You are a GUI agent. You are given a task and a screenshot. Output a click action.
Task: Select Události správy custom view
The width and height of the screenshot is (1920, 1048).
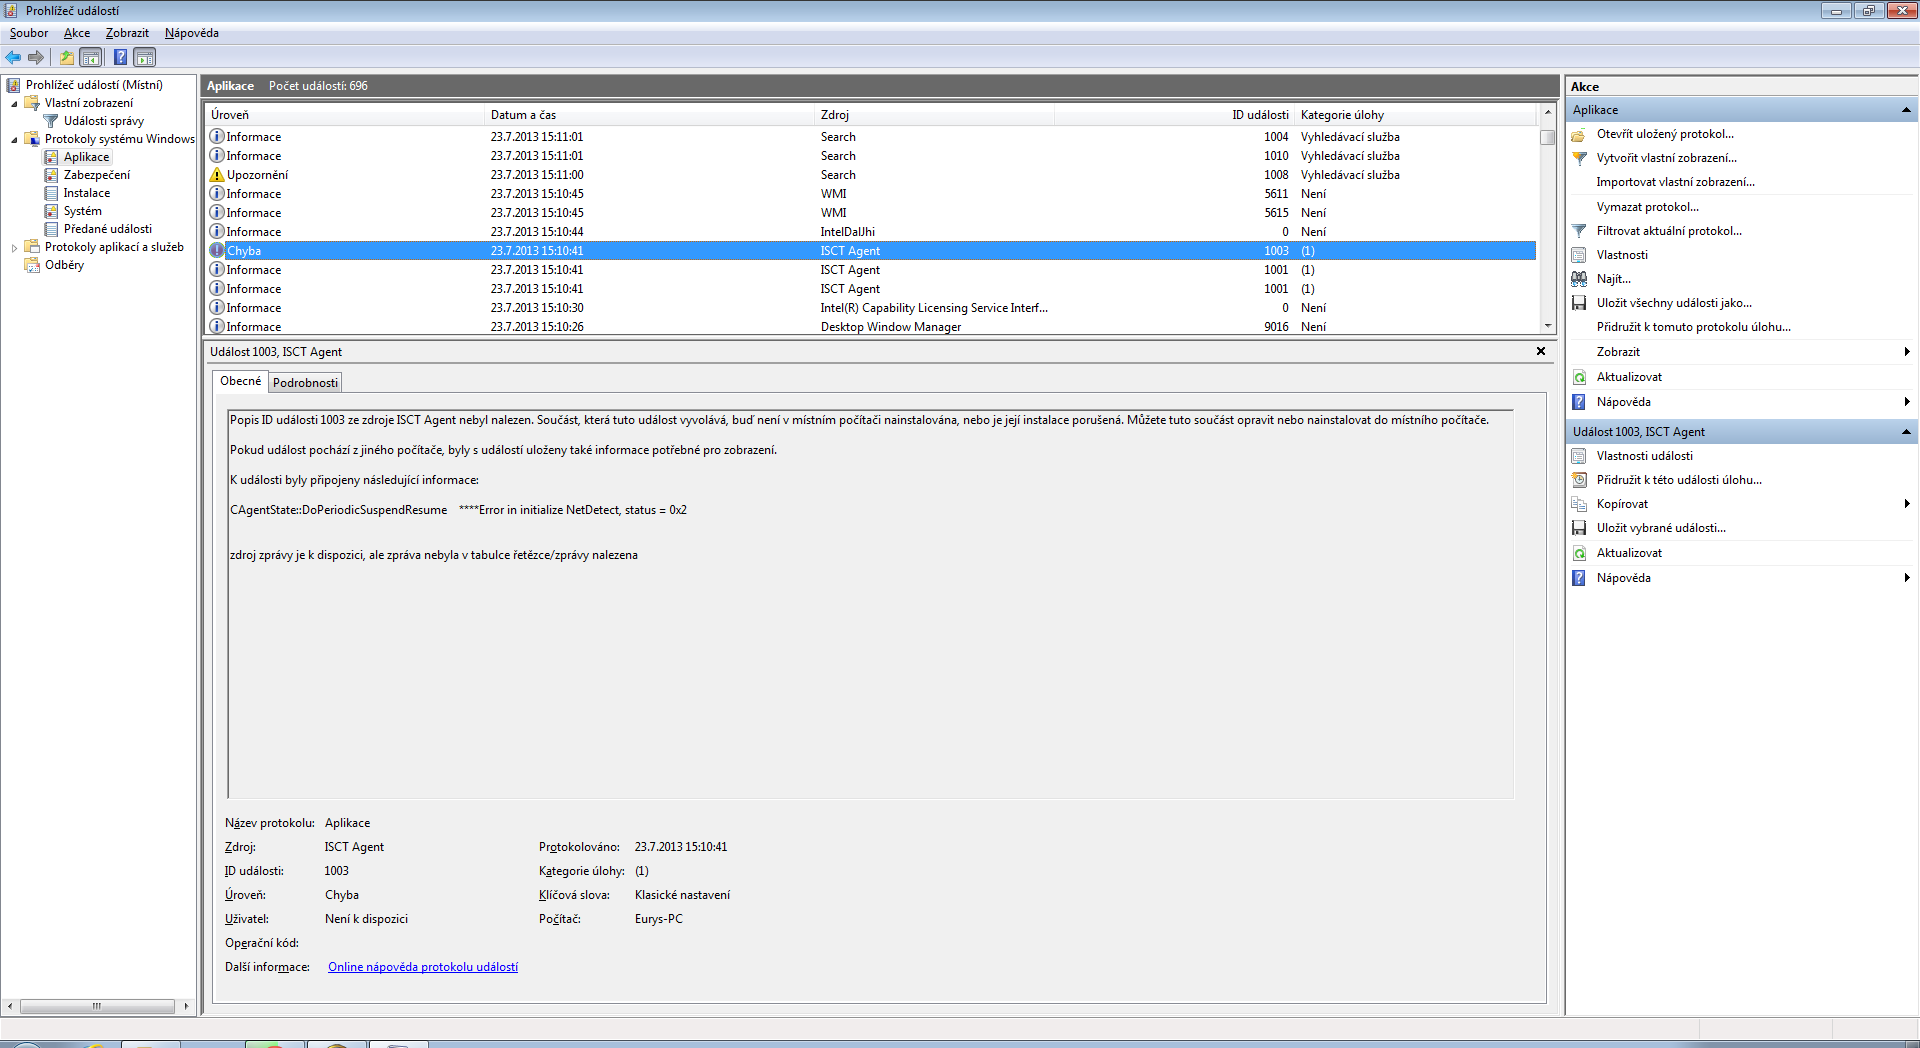(x=104, y=121)
